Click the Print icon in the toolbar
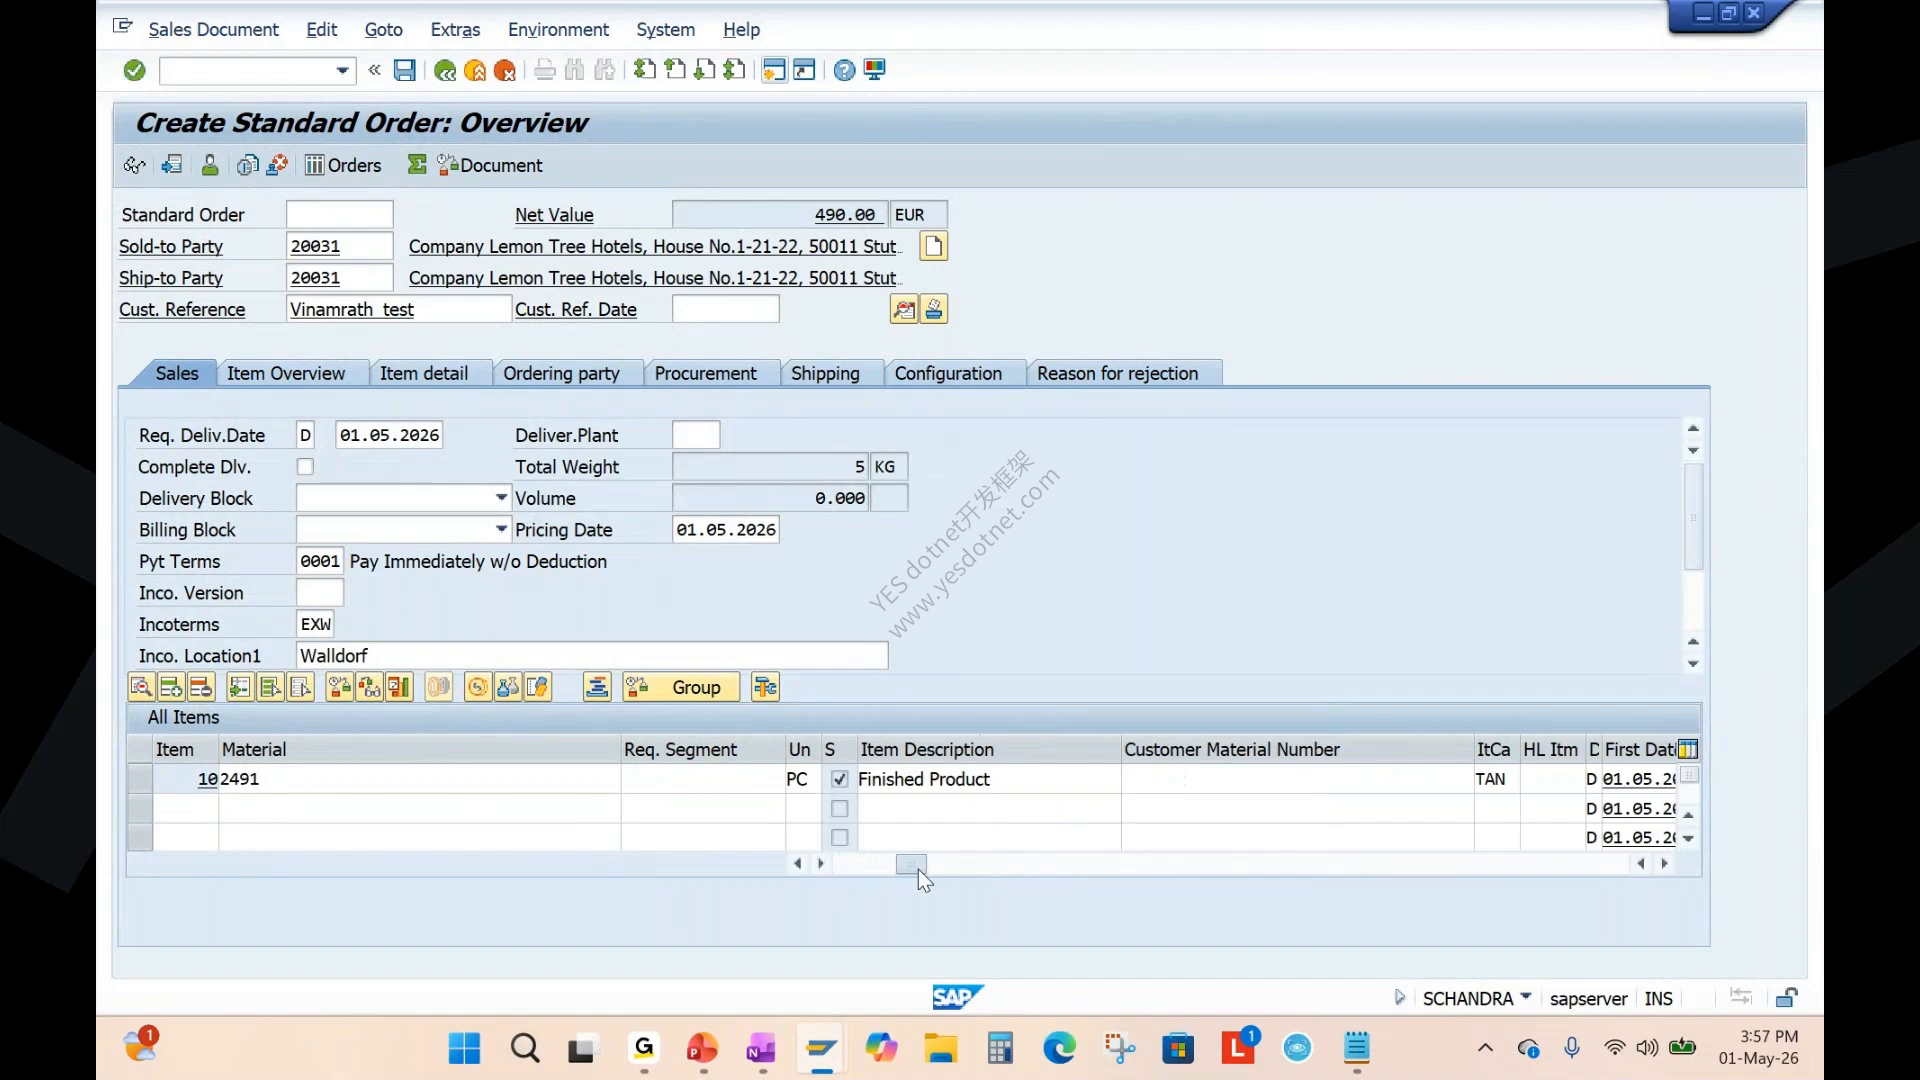Screen dimensions: 1920x1080 (x=544, y=70)
